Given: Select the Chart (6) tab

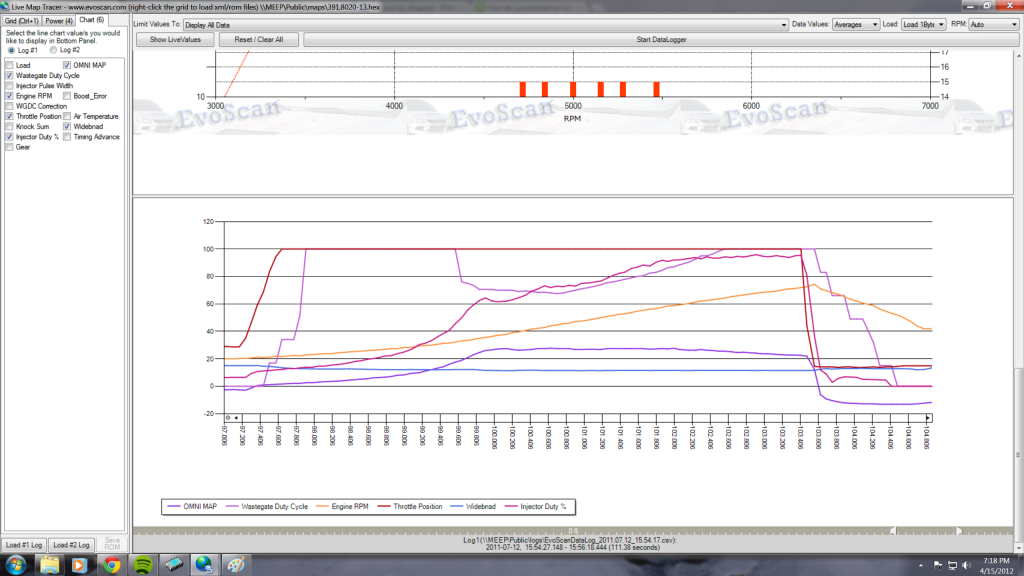Looking at the screenshot, I should 92,20.
